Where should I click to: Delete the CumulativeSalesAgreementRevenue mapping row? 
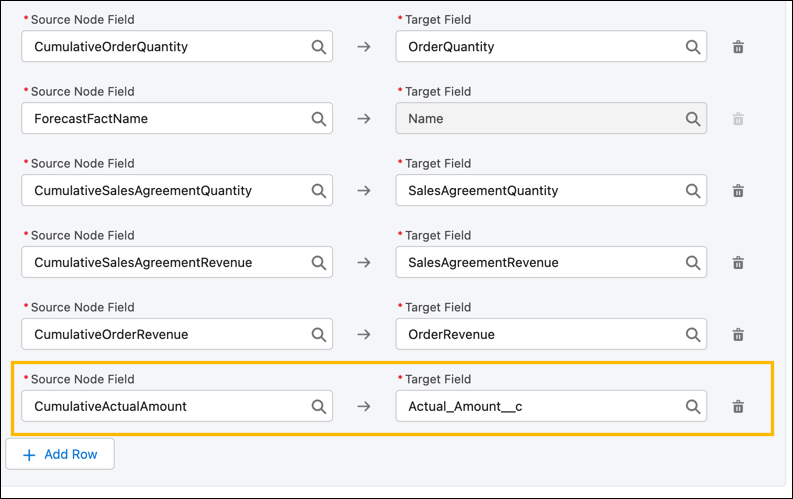[738, 263]
